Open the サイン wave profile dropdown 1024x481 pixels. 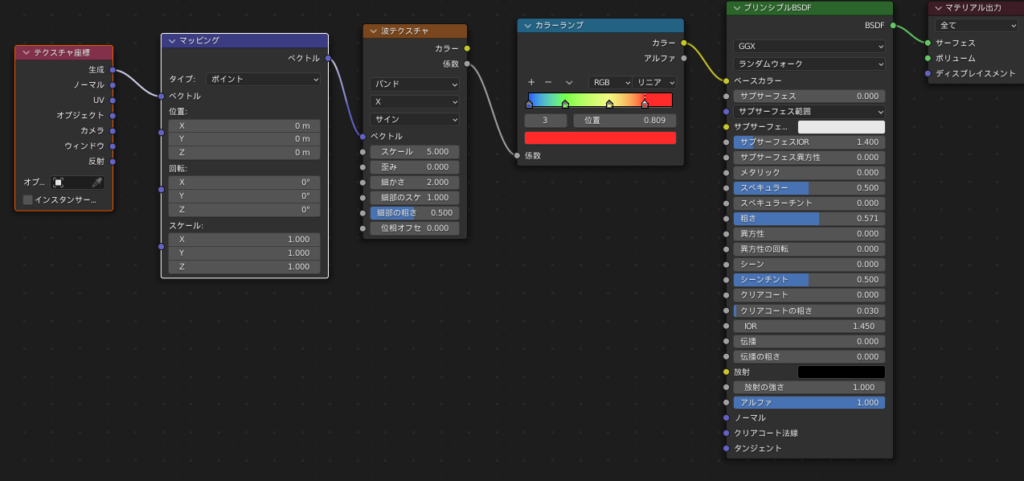[x=414, y=119]
